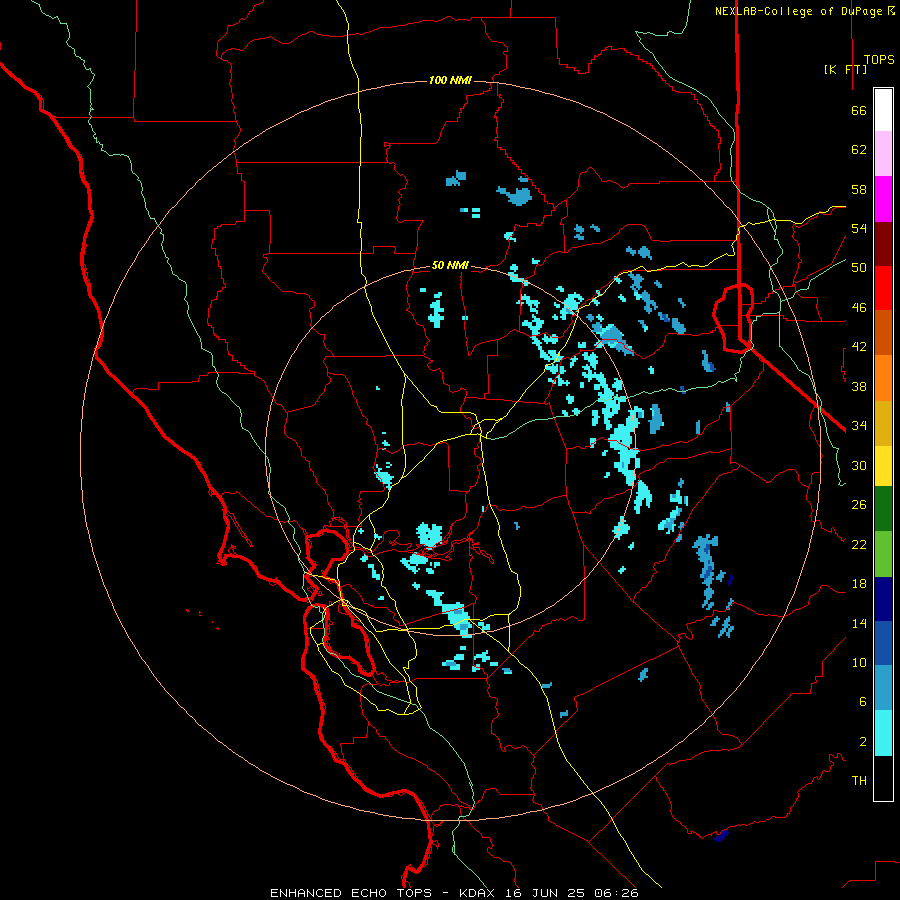Click the "NEXLAB-College of DuPage" credit text
The image size is (900, 900).
[x=798, y=11]
